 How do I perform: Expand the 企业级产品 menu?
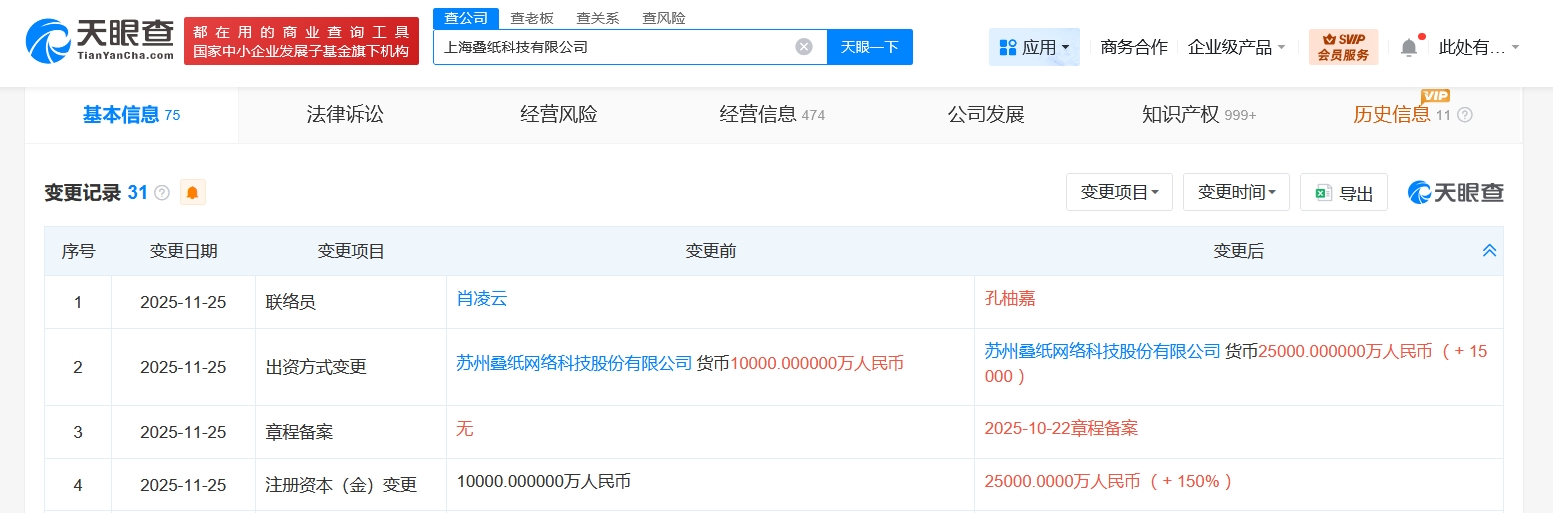(1236, 47)
